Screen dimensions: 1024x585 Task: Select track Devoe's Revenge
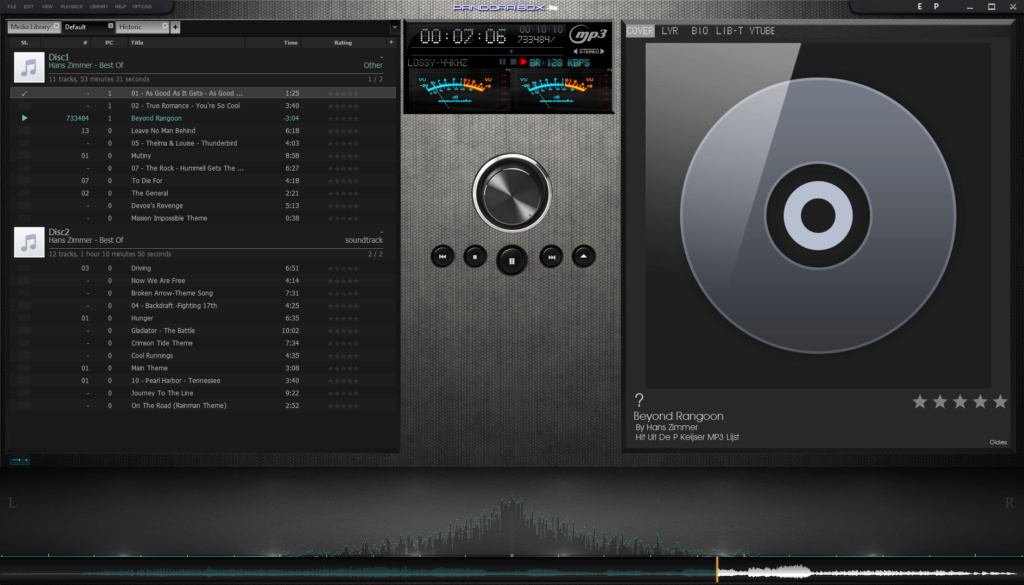(202, 206)
